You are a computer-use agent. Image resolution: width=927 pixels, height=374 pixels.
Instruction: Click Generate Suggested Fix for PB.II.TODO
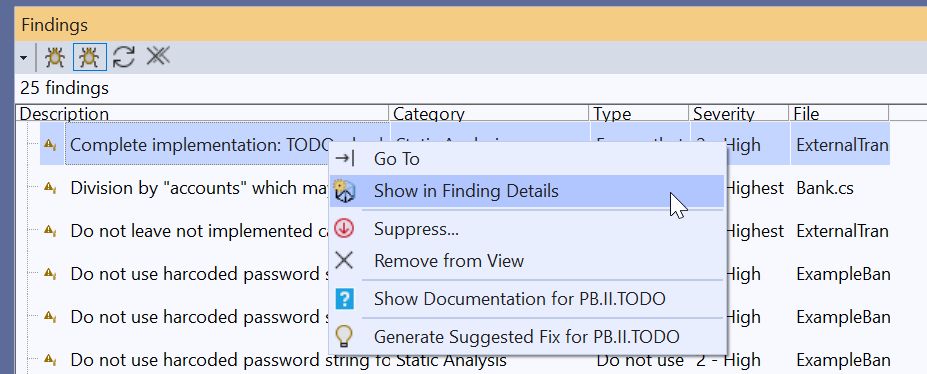point(527,337)
